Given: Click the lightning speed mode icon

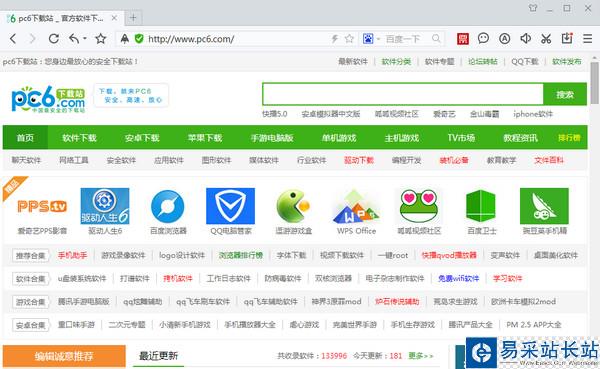Looking at the screenshot, I should click(335, 39).
